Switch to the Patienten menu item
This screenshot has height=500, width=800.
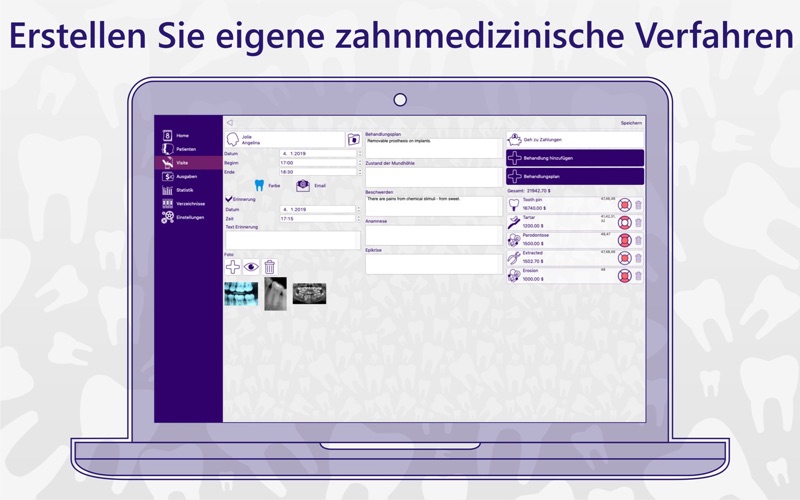click(186, 149)
